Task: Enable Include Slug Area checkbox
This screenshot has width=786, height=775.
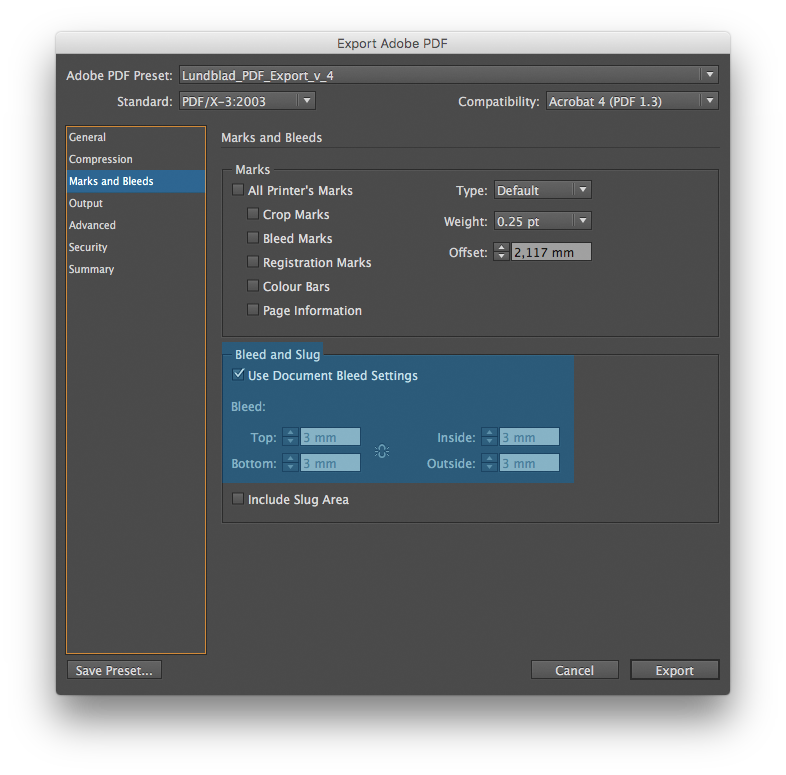Action: tap(238, 499)
